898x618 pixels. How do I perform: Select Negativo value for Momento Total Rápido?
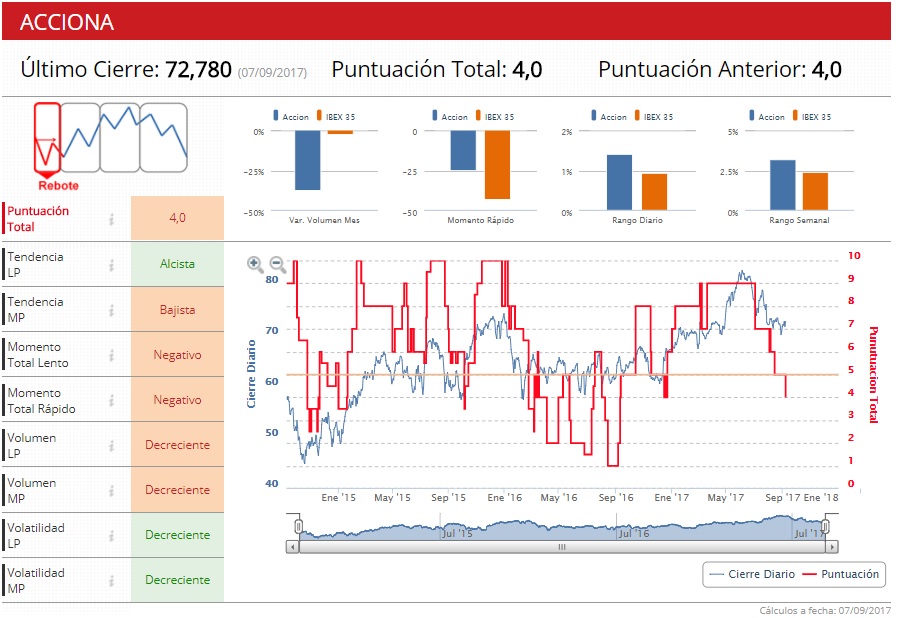click(178, 400)
